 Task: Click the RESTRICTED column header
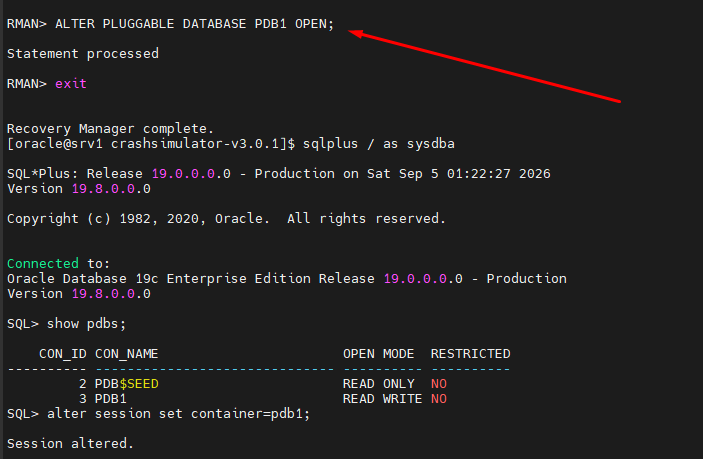coord(471,354)
